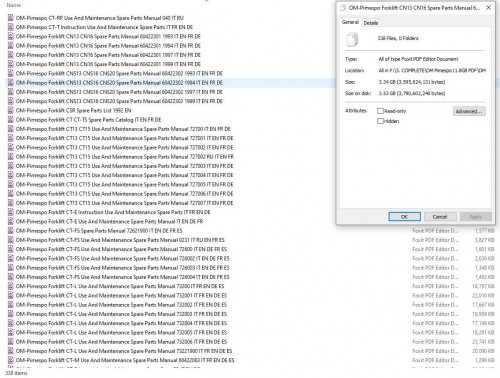Select CT13 CT15 Manual 727002 IT EN FR DE
500x378 pixels.
(124, 148)
